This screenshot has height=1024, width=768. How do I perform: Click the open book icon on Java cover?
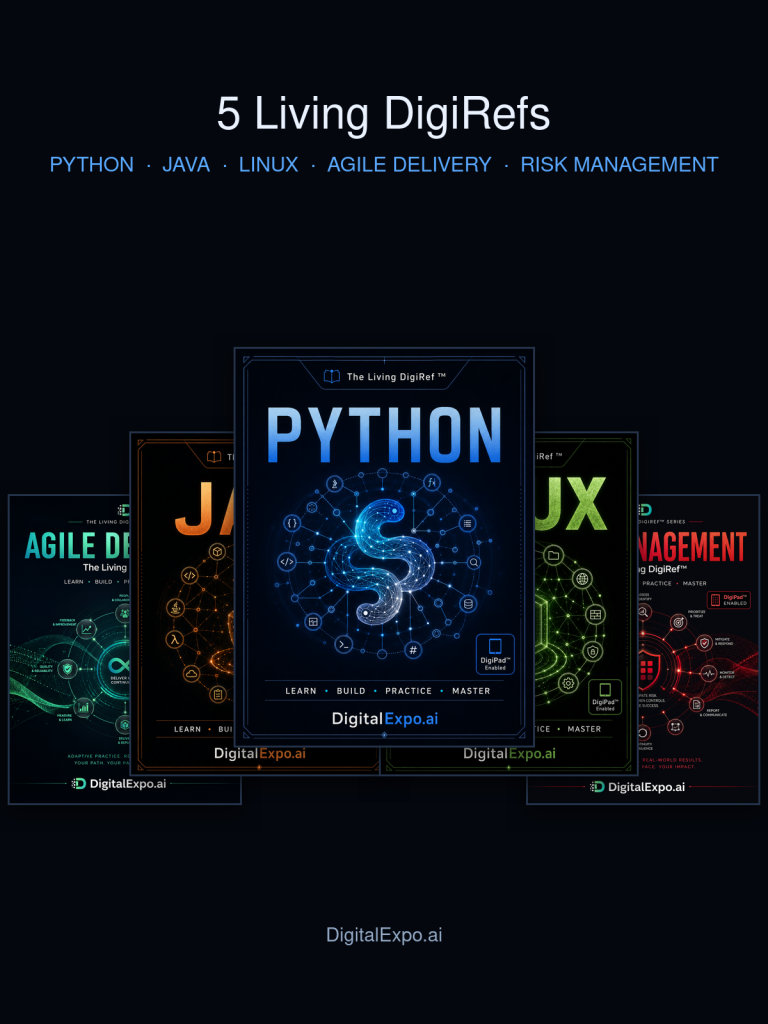[214, 457]
